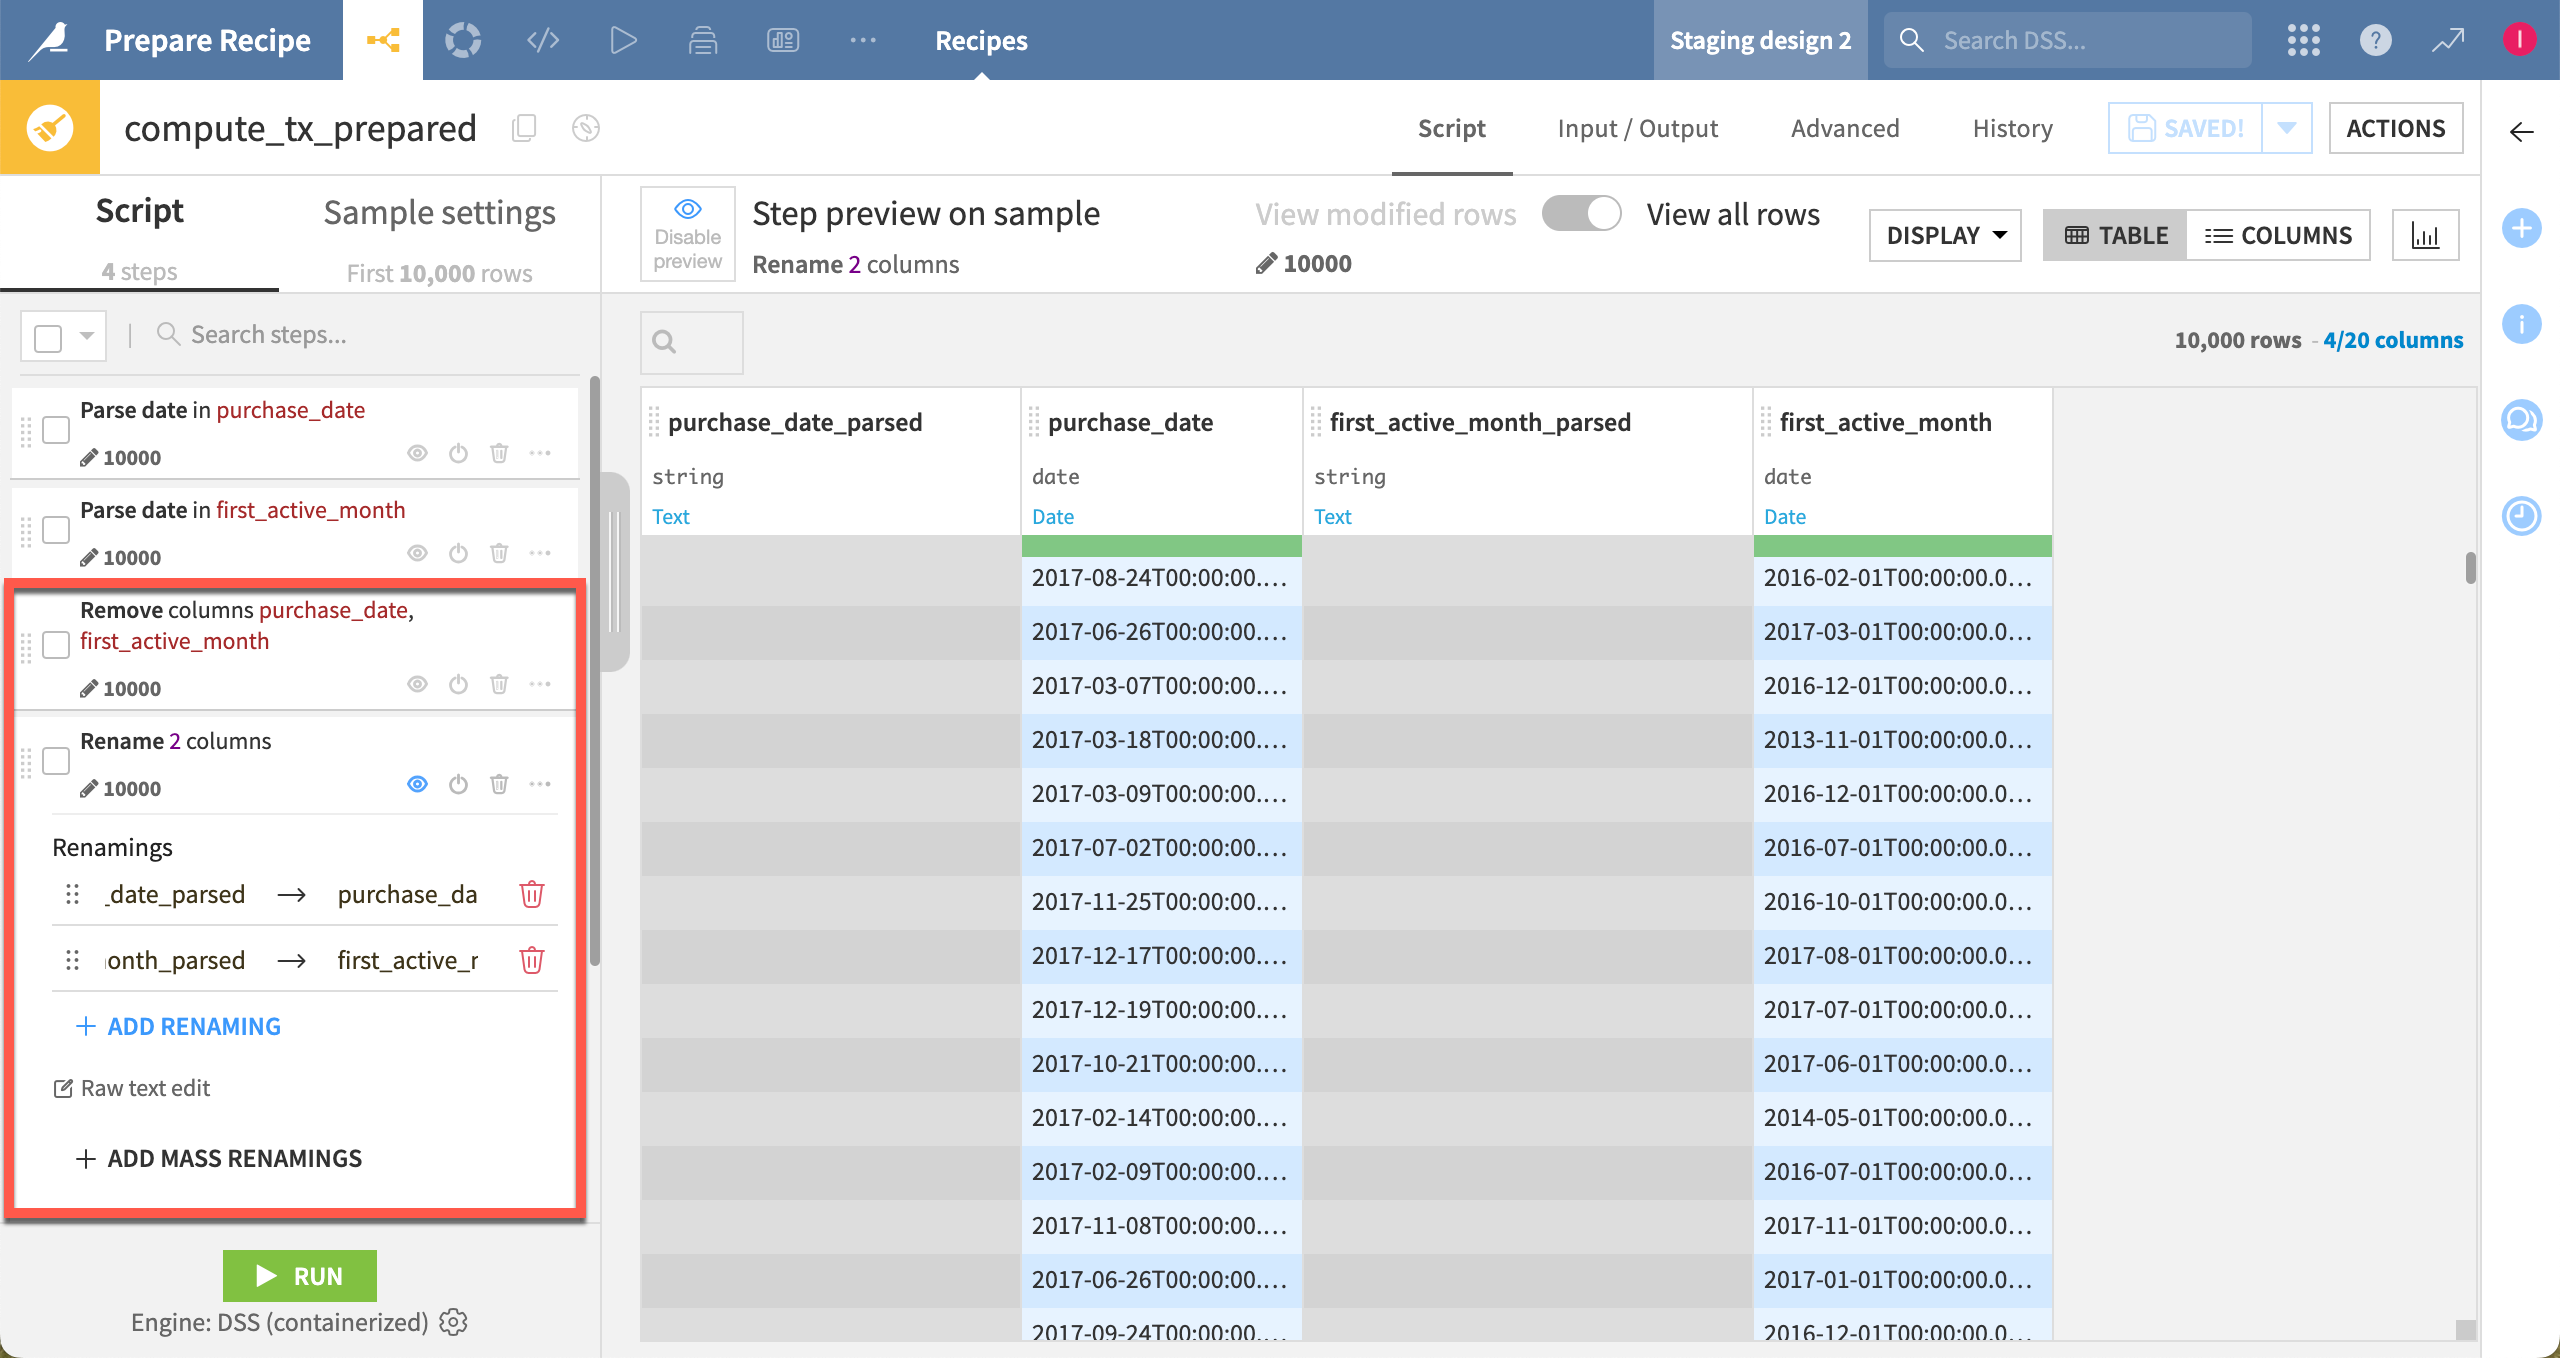Switch to the Advanced tab

1845,129
